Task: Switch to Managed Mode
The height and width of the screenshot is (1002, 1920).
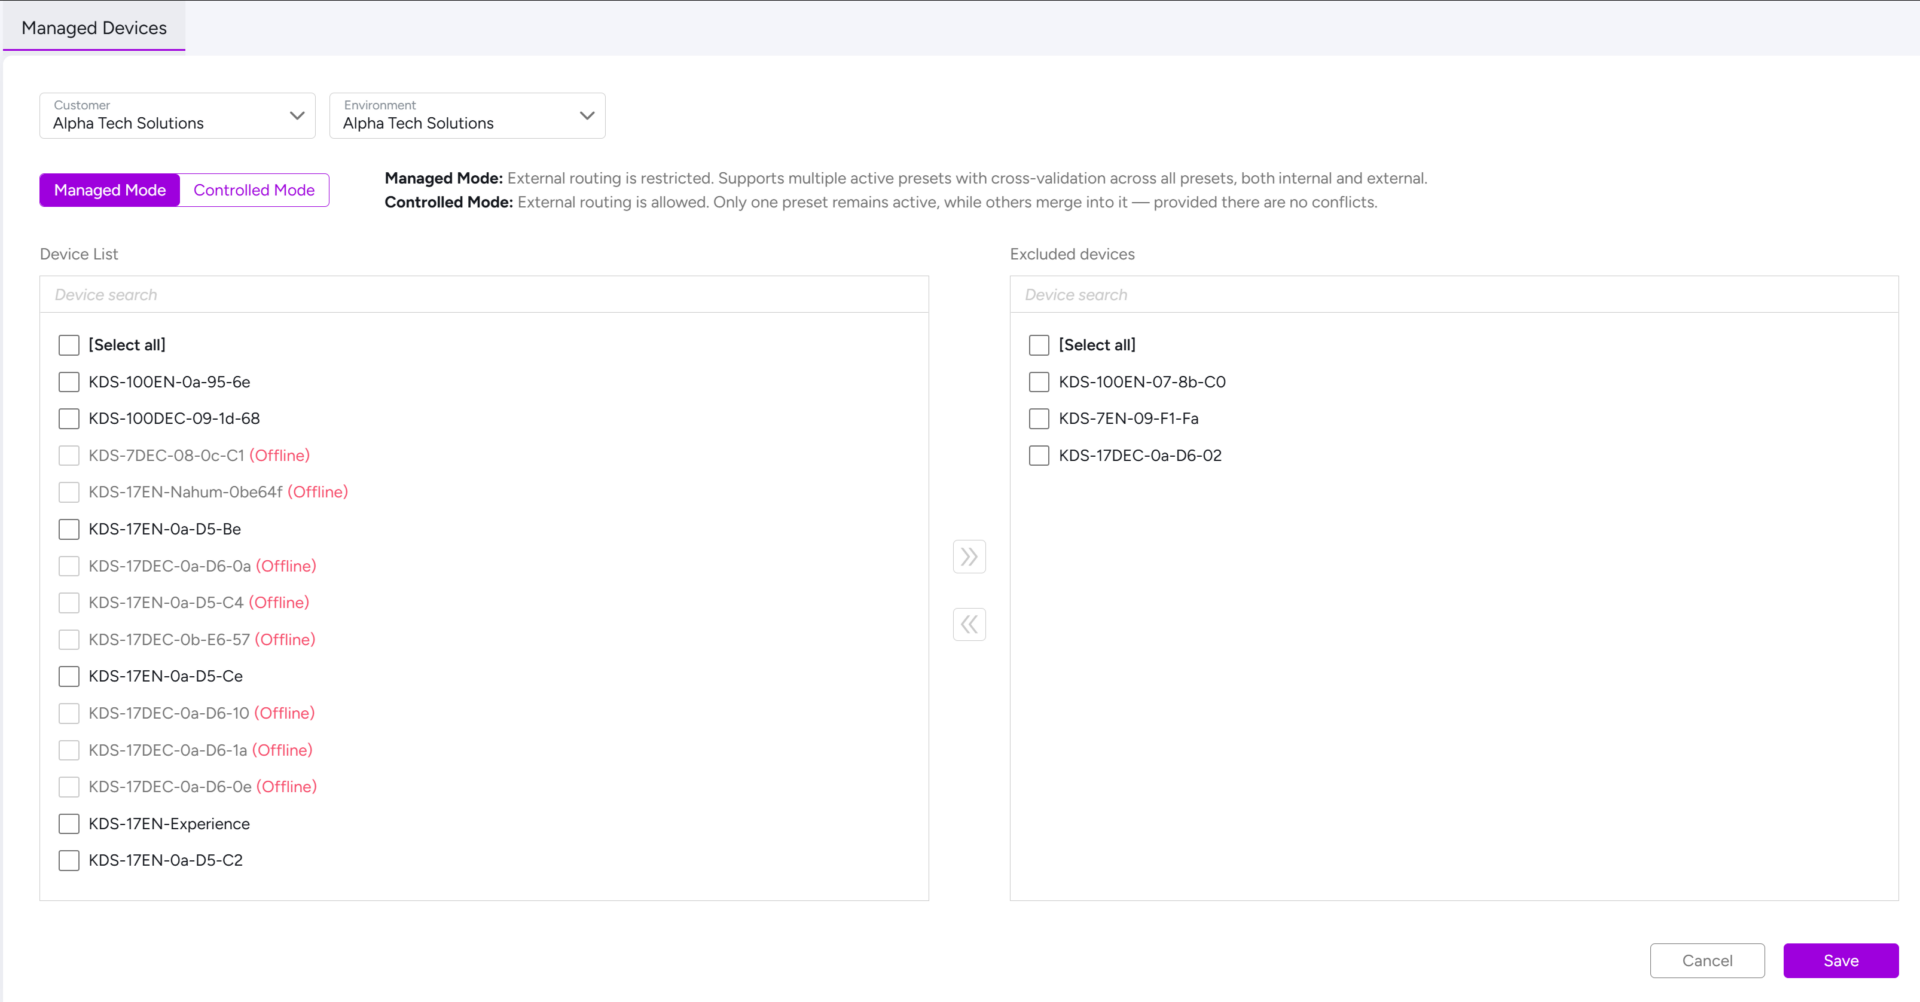Action: [x=110, y=190]
